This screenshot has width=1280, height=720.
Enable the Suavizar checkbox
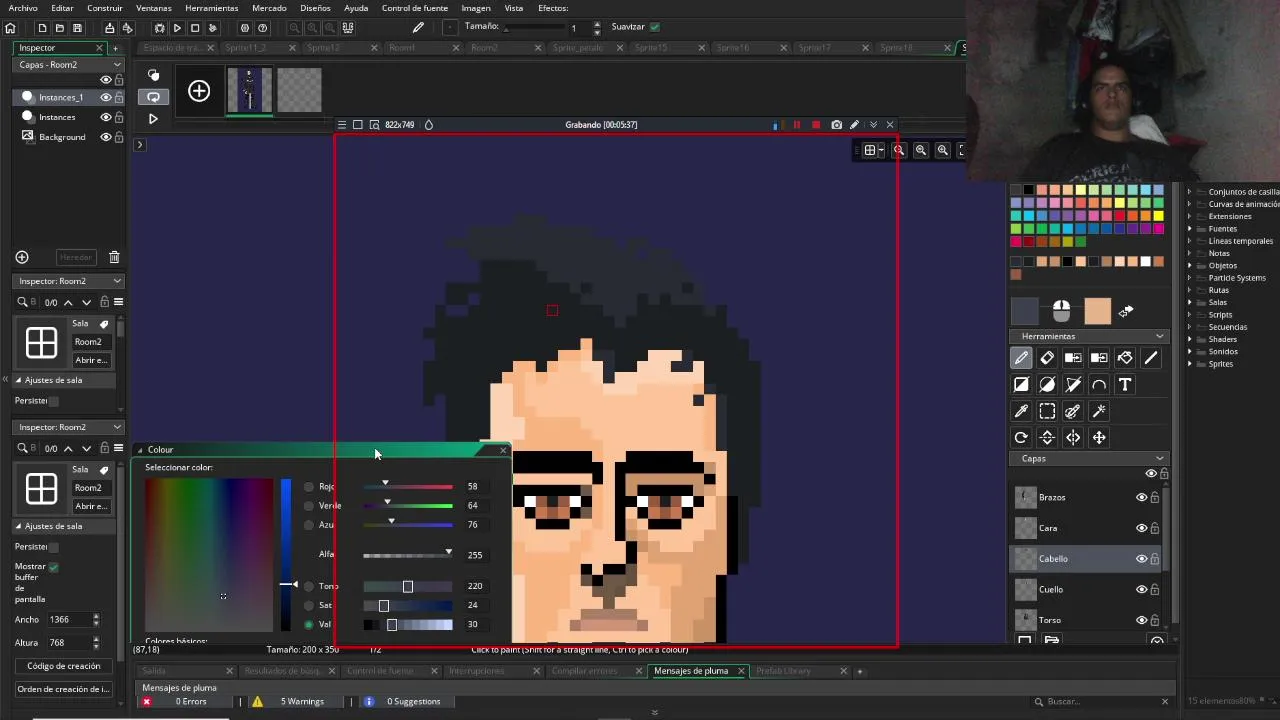(x=655, y=27)
